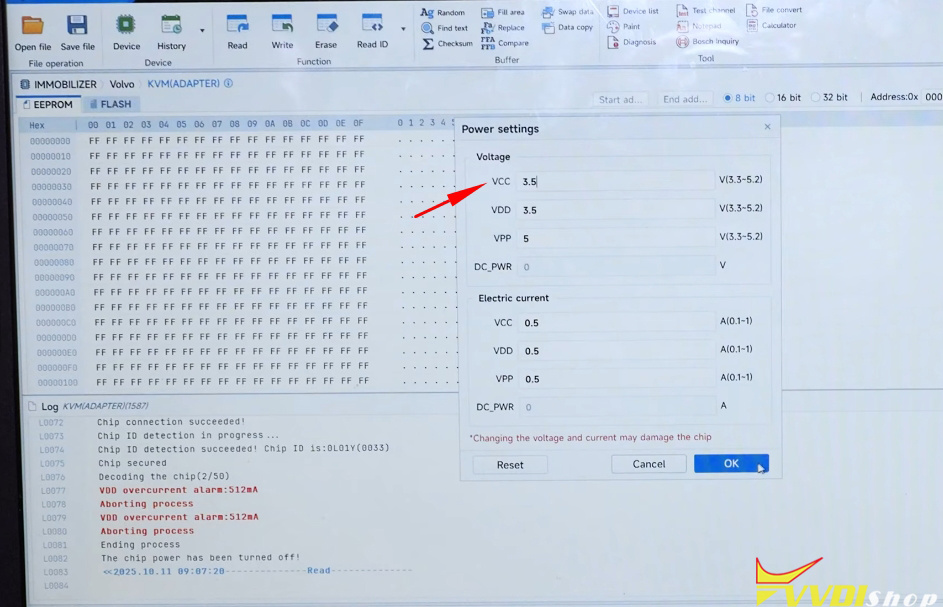Click the Checksum tool in Buffer group

click(447, 44)
